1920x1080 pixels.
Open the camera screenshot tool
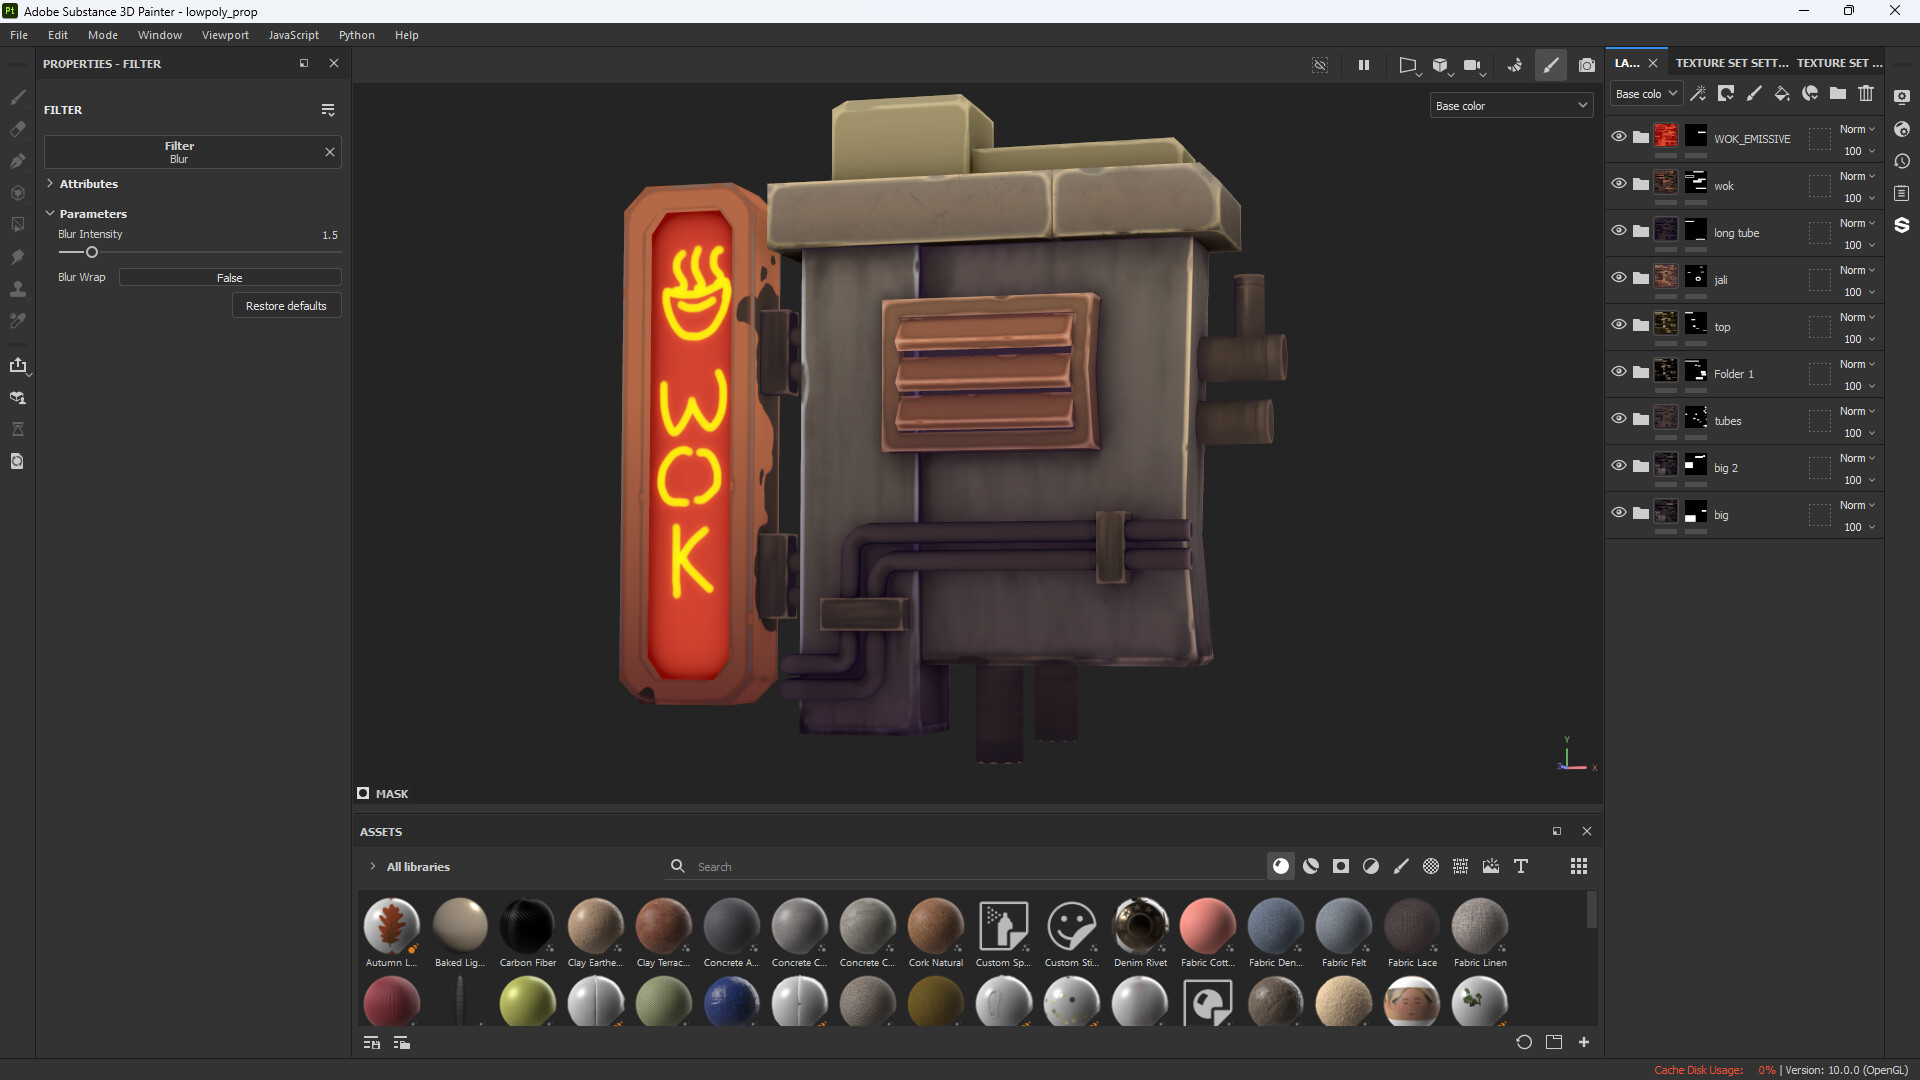pos(1587,65)
